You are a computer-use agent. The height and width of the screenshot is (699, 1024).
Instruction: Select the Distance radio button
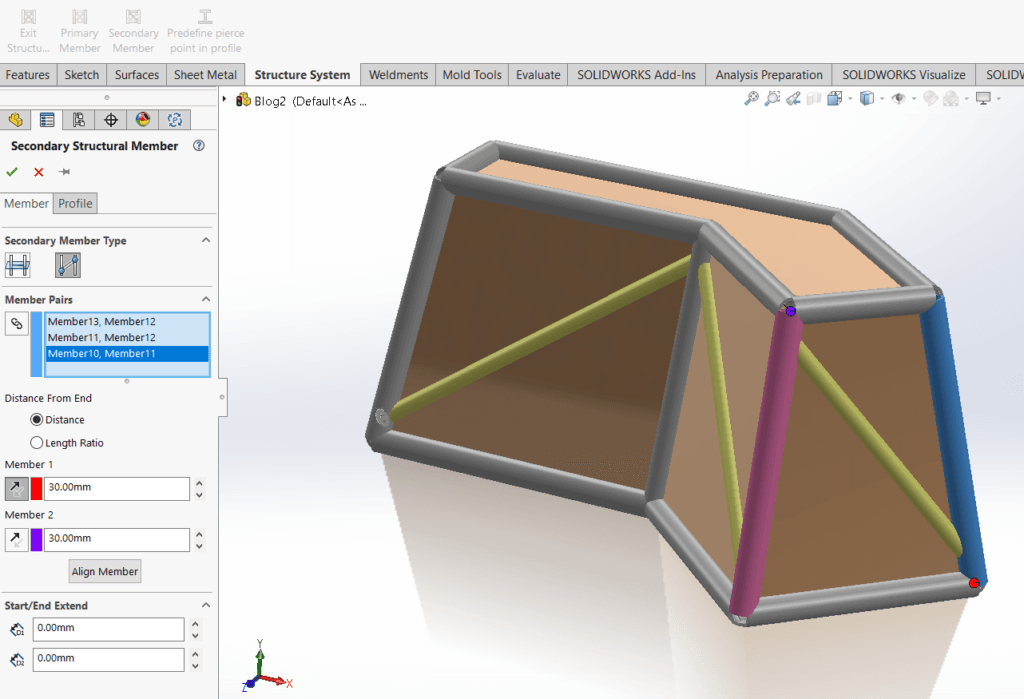[37, 420]
